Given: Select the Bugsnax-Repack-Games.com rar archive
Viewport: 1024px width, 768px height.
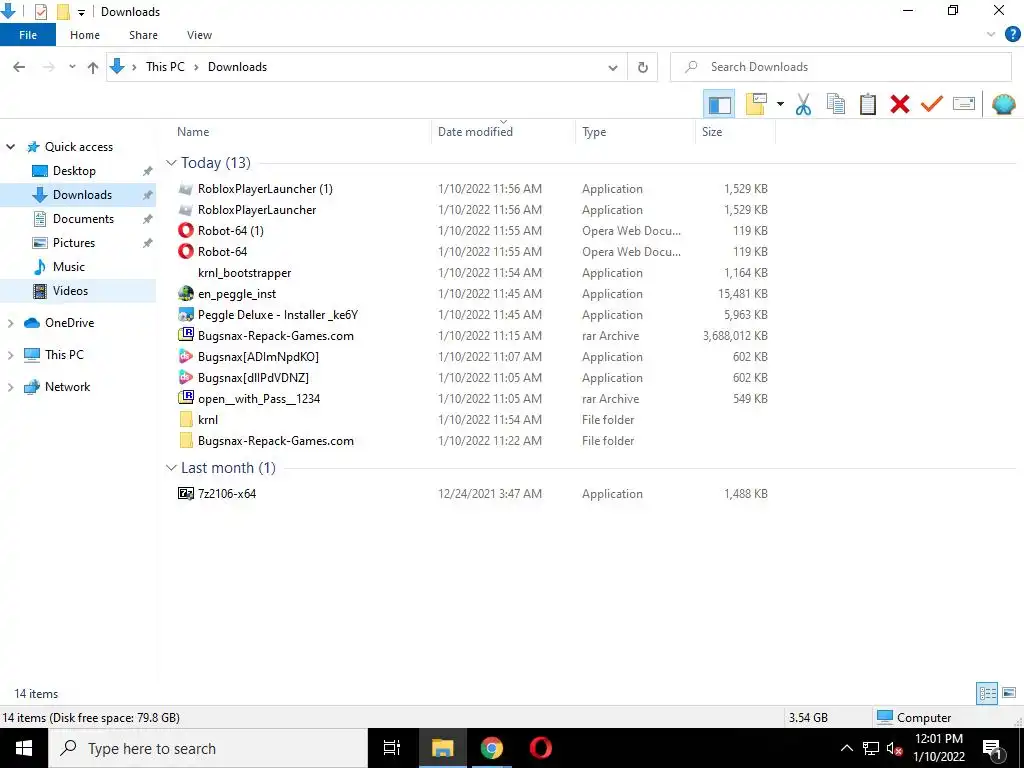Looking at the screenshot, I should [x=276, y=336].
